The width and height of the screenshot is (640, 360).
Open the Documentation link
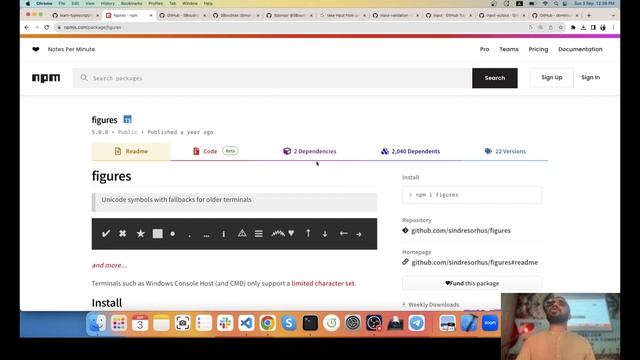coord(580,49)
